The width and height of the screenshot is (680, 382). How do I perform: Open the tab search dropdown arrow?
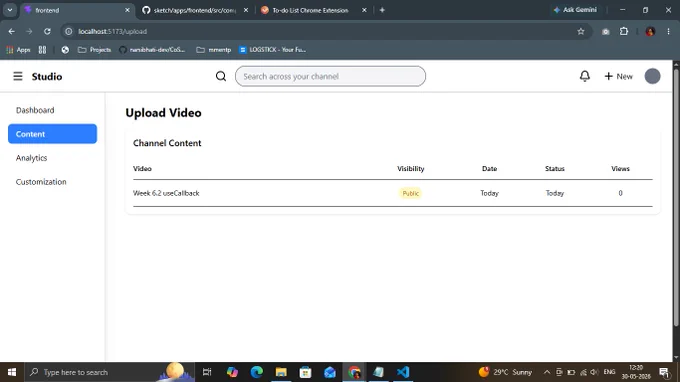pos(10,10)
